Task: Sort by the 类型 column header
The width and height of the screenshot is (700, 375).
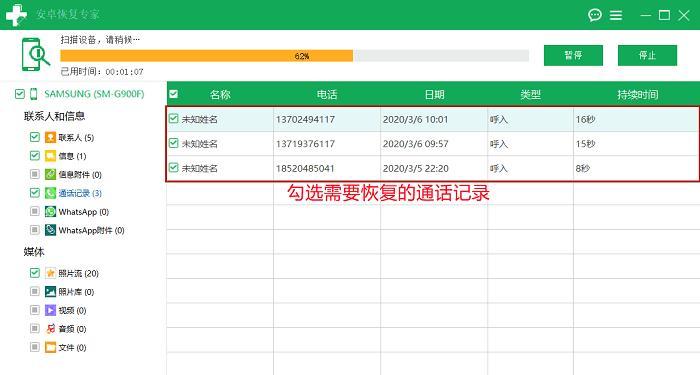Action: tap(530, 95)
